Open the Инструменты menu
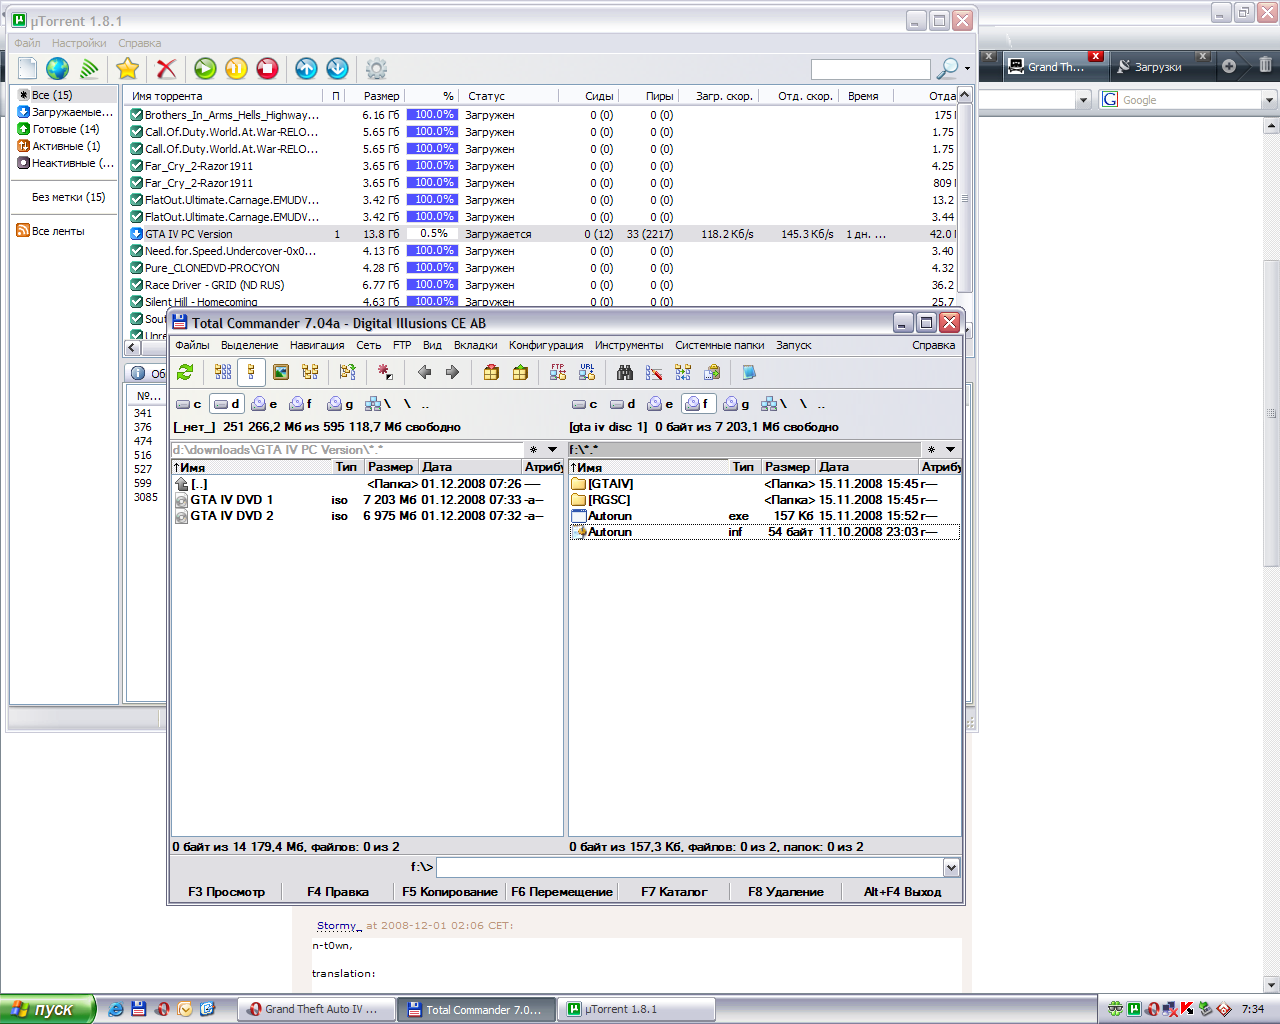 (x=629, y=345)
